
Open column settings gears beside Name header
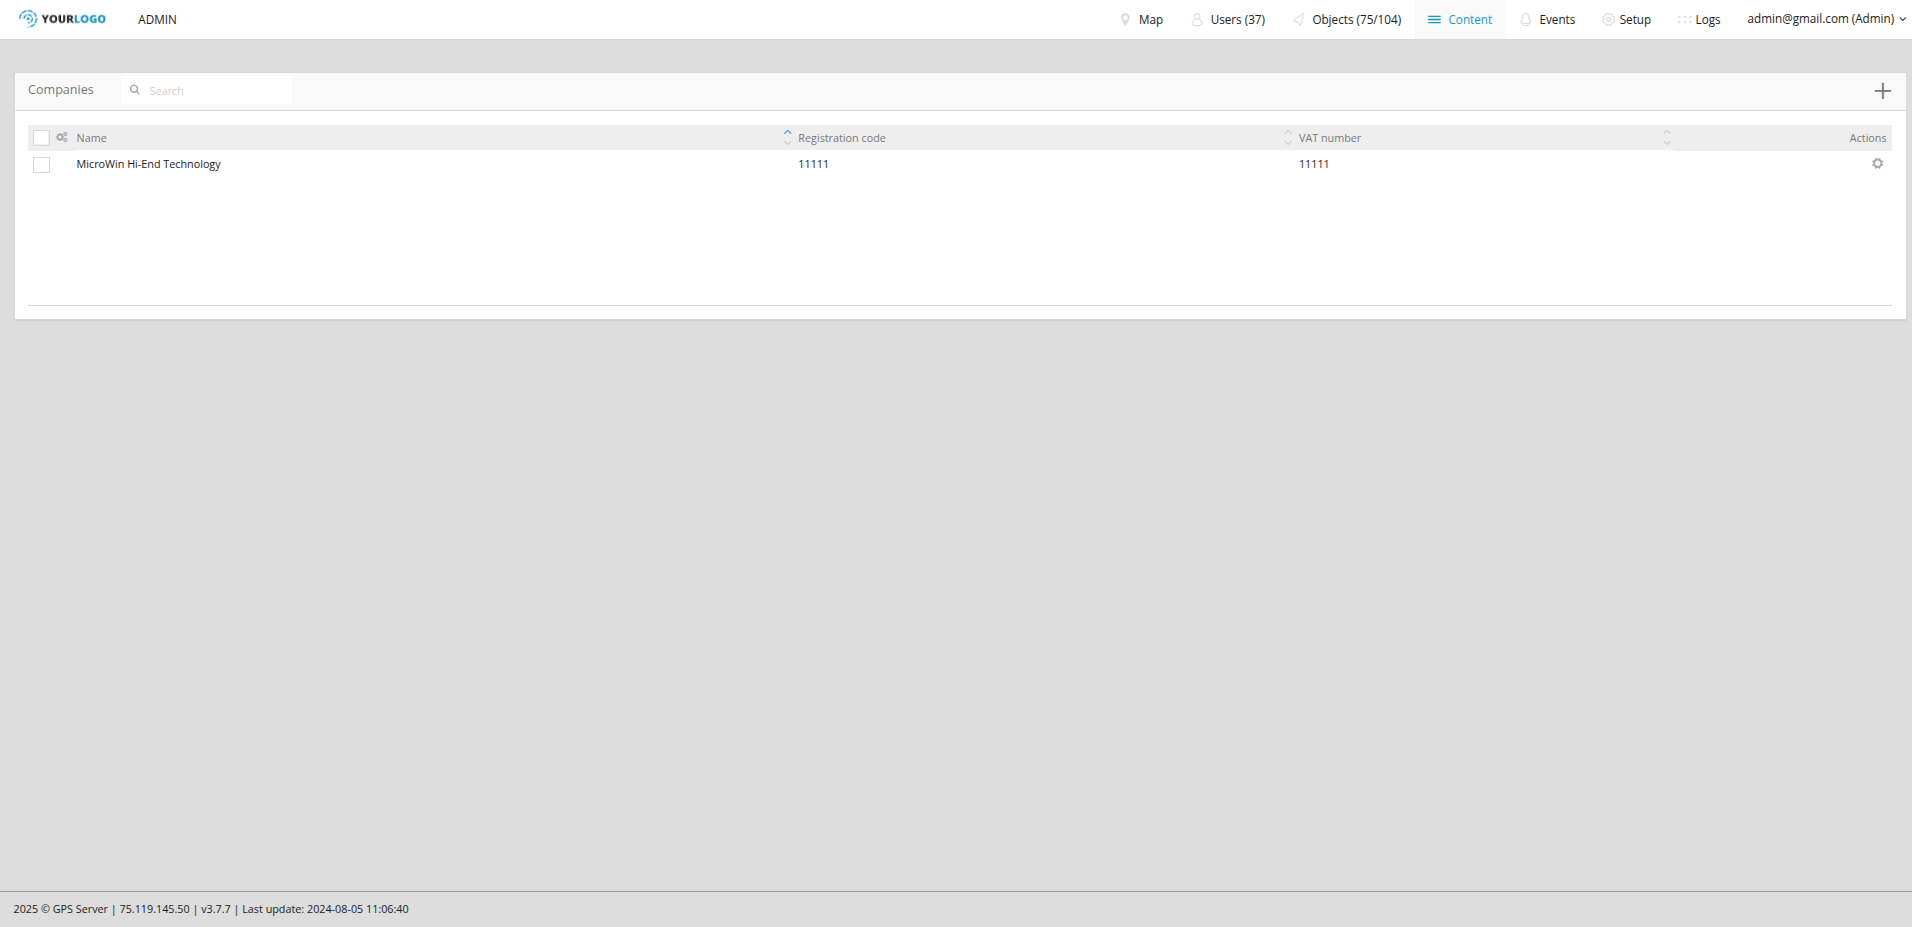[62, 138]
